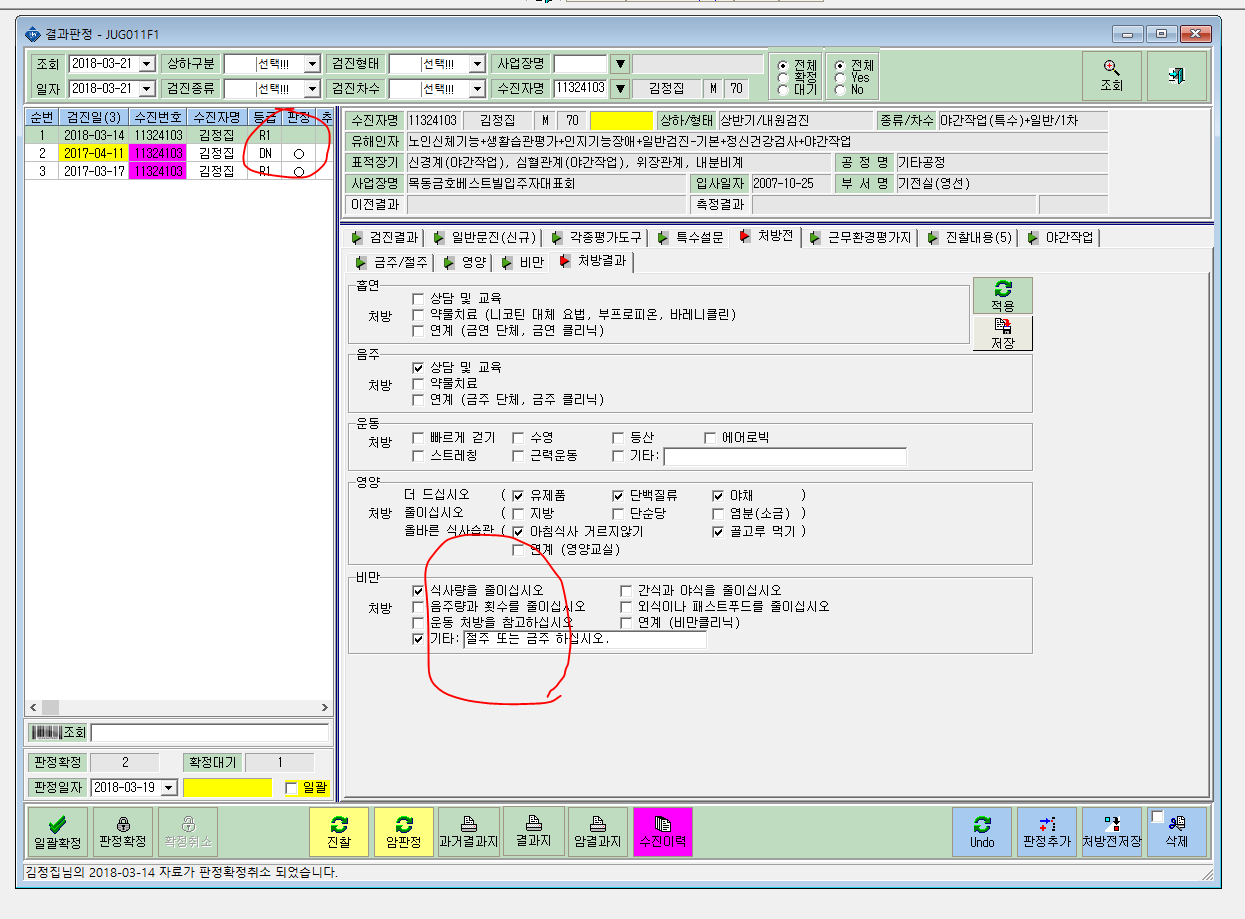Viewport: 1245px width, 919px height.
Task: Click the exit door icon button
Action: point(1177,76)
